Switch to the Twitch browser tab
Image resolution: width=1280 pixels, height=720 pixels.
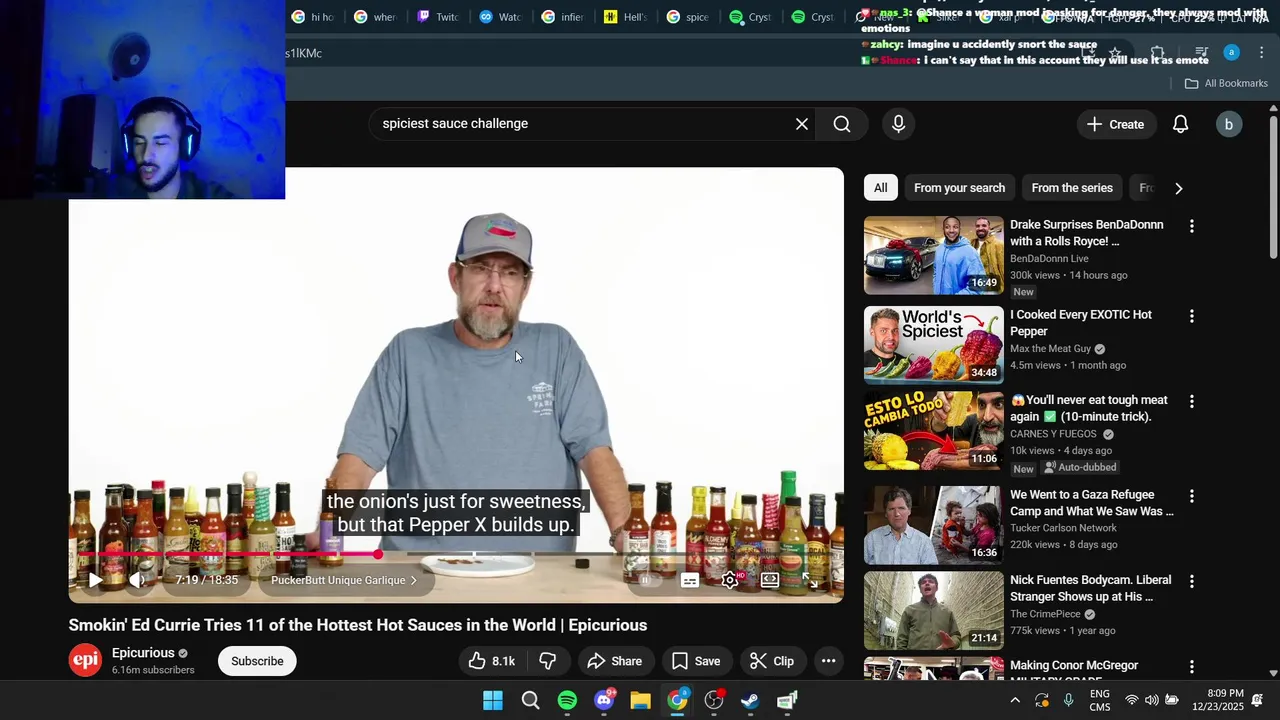coord(437,17)
